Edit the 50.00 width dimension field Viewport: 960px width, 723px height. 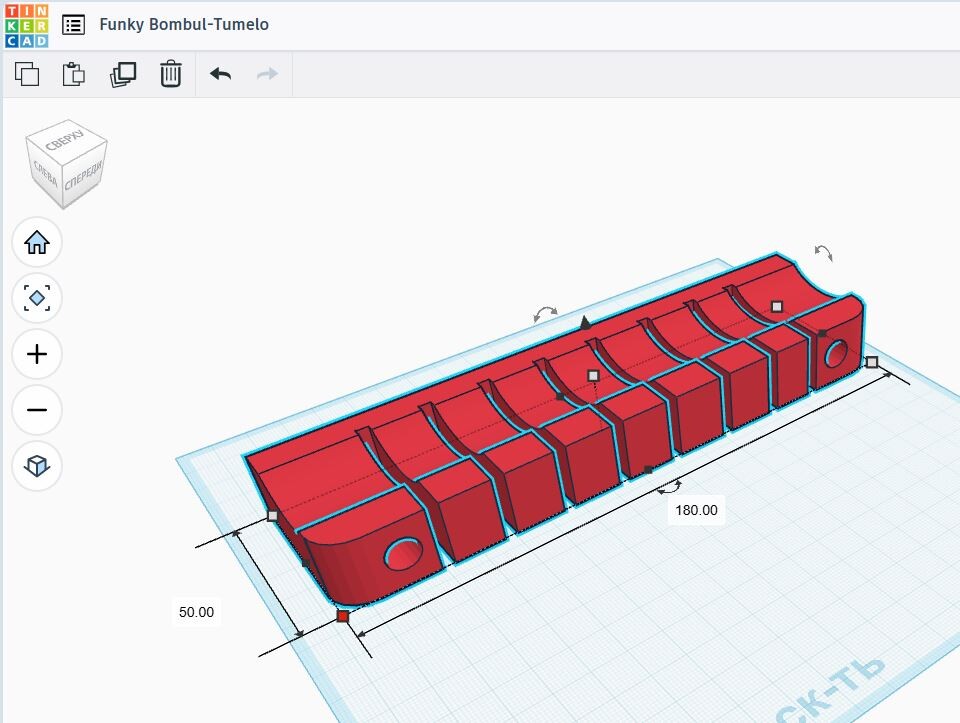click(196, 612)
